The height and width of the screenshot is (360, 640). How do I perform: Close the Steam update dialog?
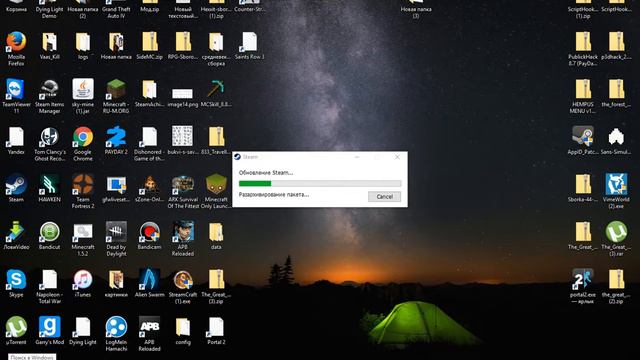(x=397, y=157)
